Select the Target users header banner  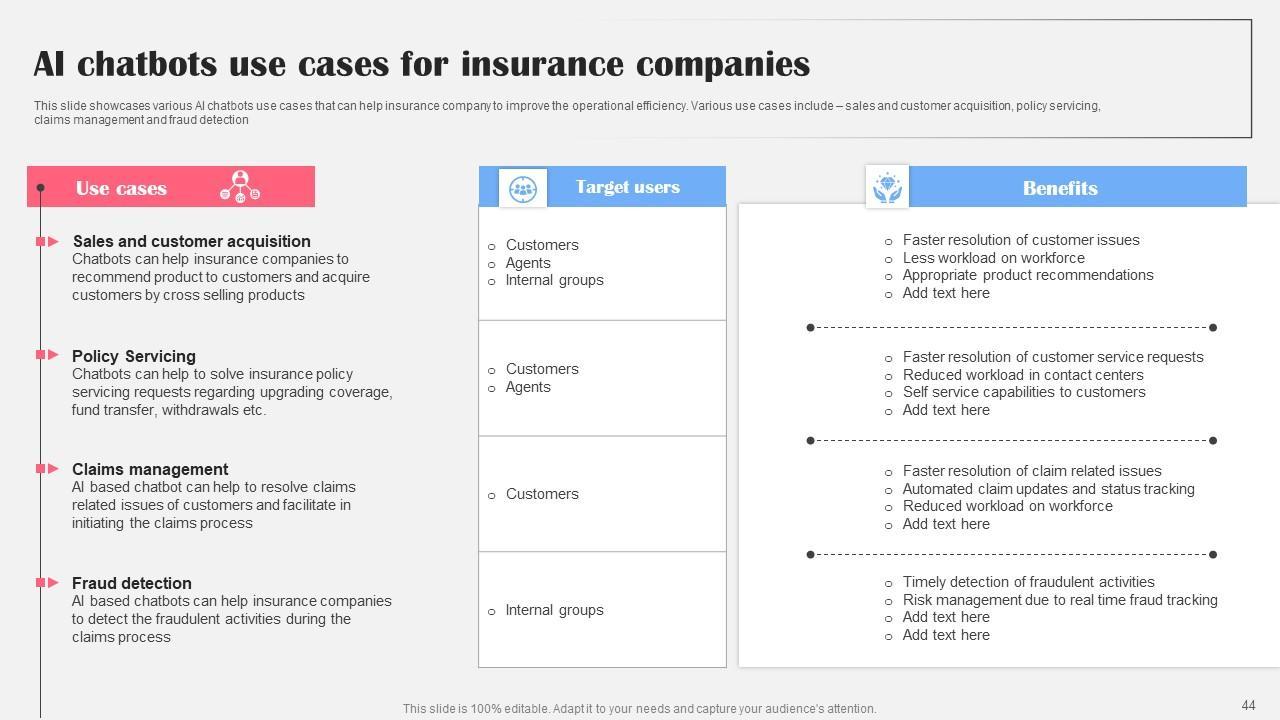click(627, 187)
